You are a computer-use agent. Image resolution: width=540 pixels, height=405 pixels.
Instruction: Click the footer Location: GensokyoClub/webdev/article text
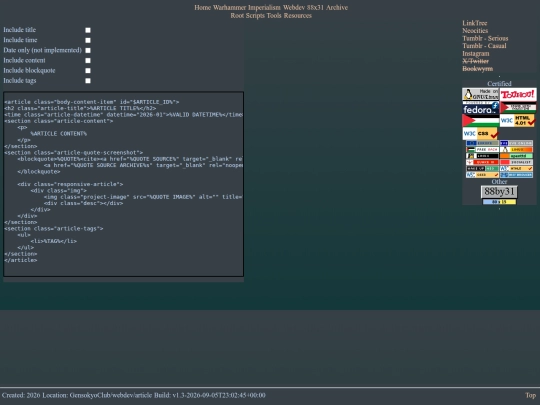(x=97, y=395)
